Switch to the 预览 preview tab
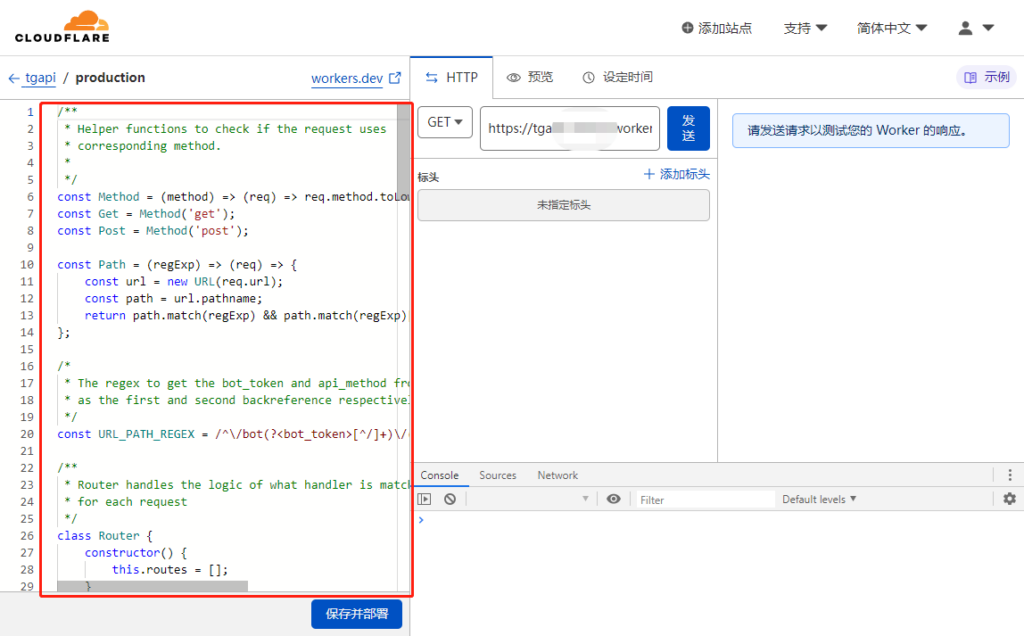Viewport: 1024px width, 636px height. point(530,77)
